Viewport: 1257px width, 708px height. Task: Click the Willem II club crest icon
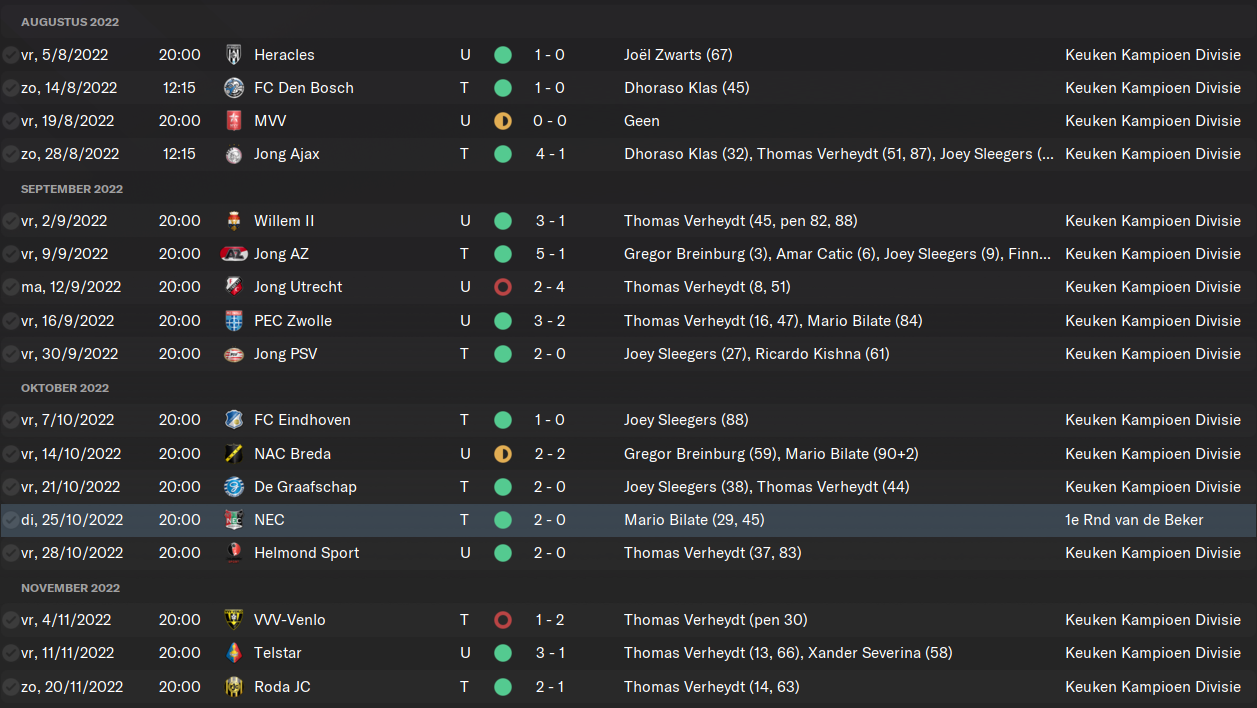234,221
